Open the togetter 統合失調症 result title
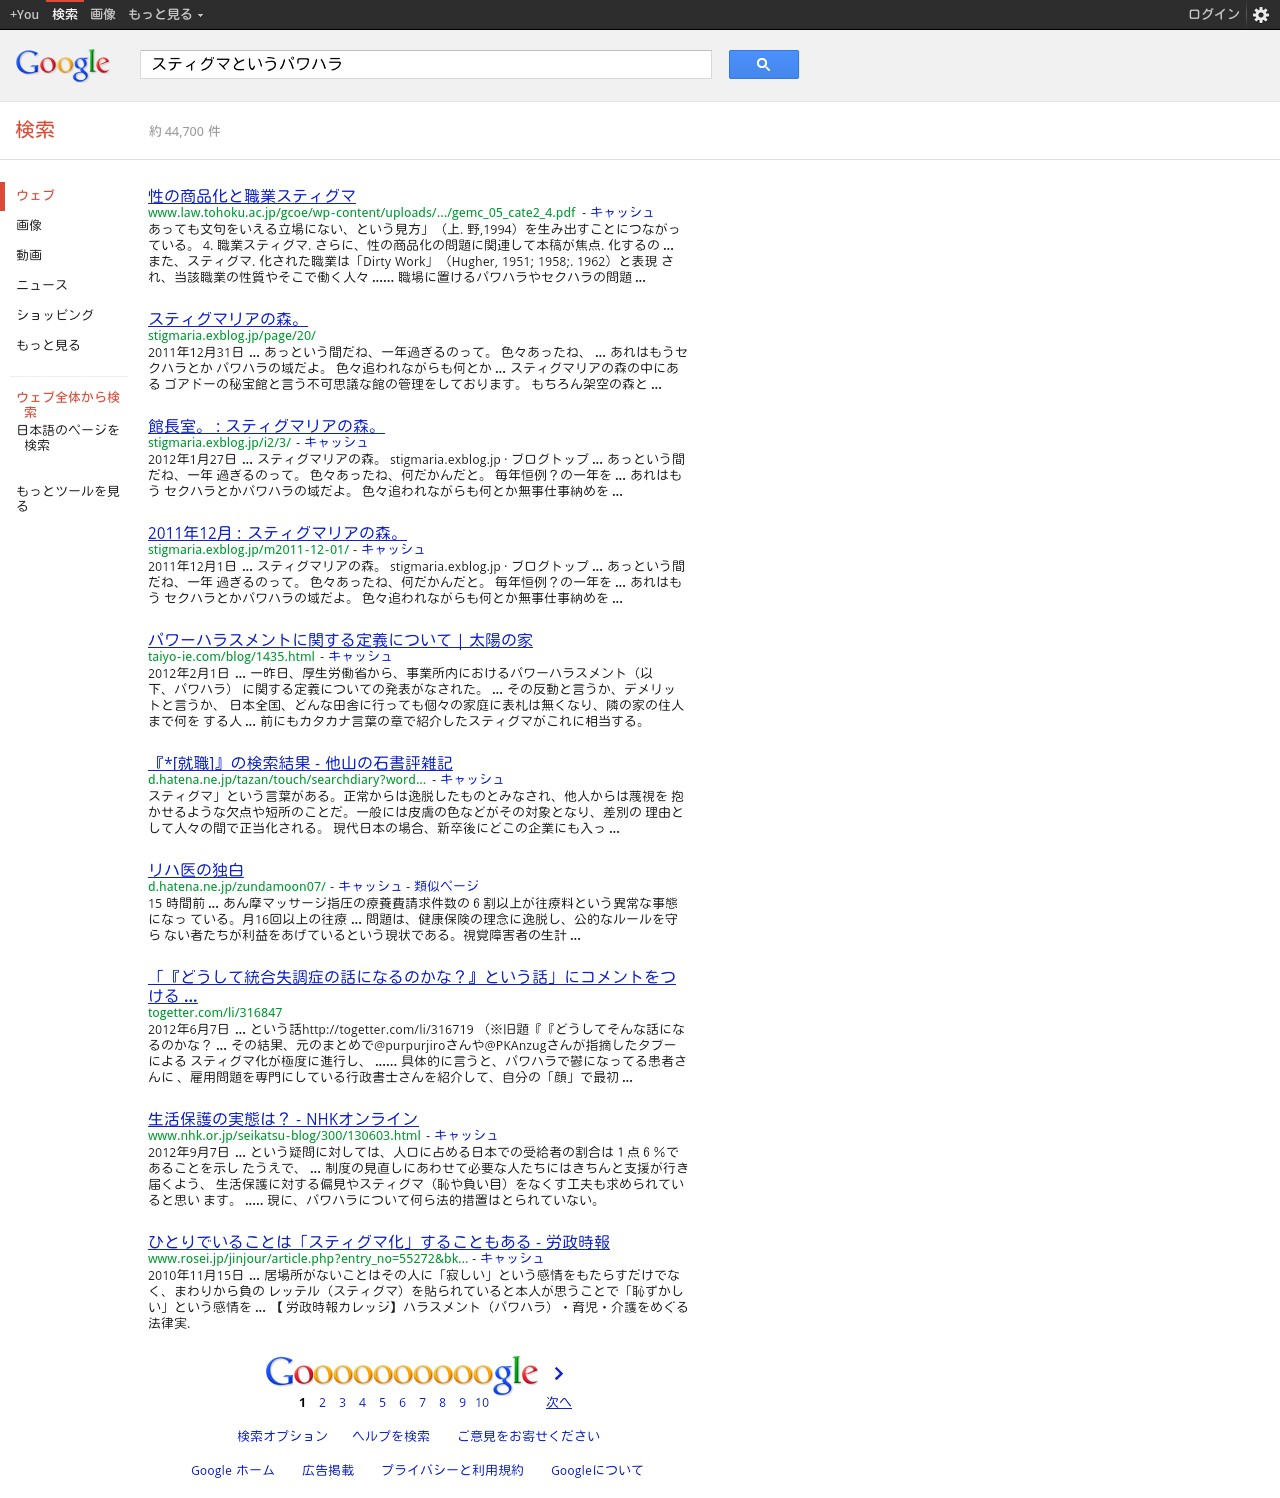 click(412, 986)
